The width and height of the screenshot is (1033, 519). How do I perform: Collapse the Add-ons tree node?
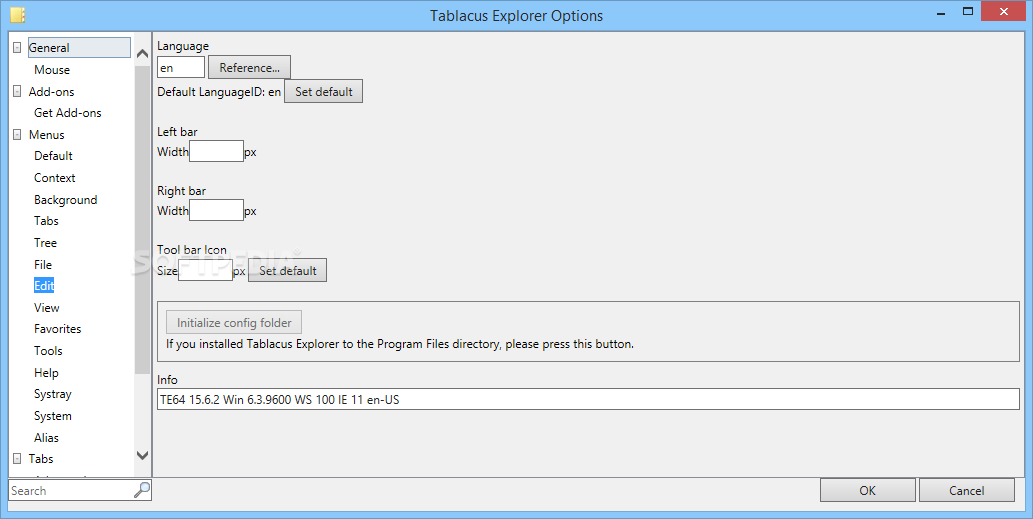tap(17, 92)
